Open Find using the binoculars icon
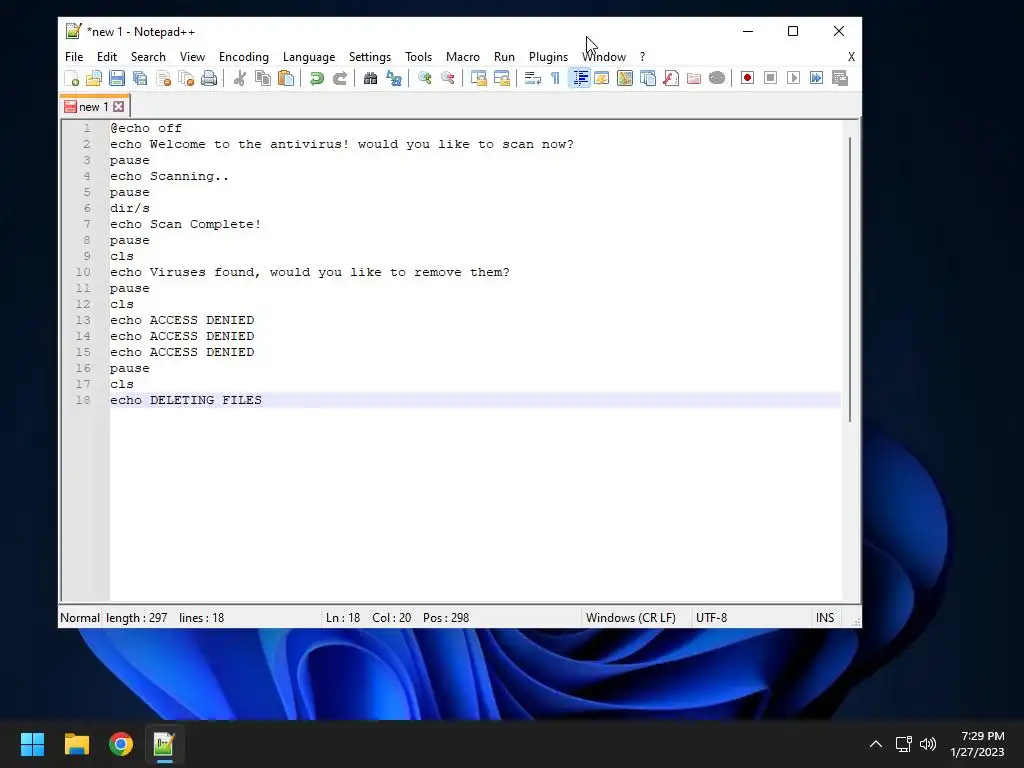Screen dimensions: 1024x768 tap(370, 78)
